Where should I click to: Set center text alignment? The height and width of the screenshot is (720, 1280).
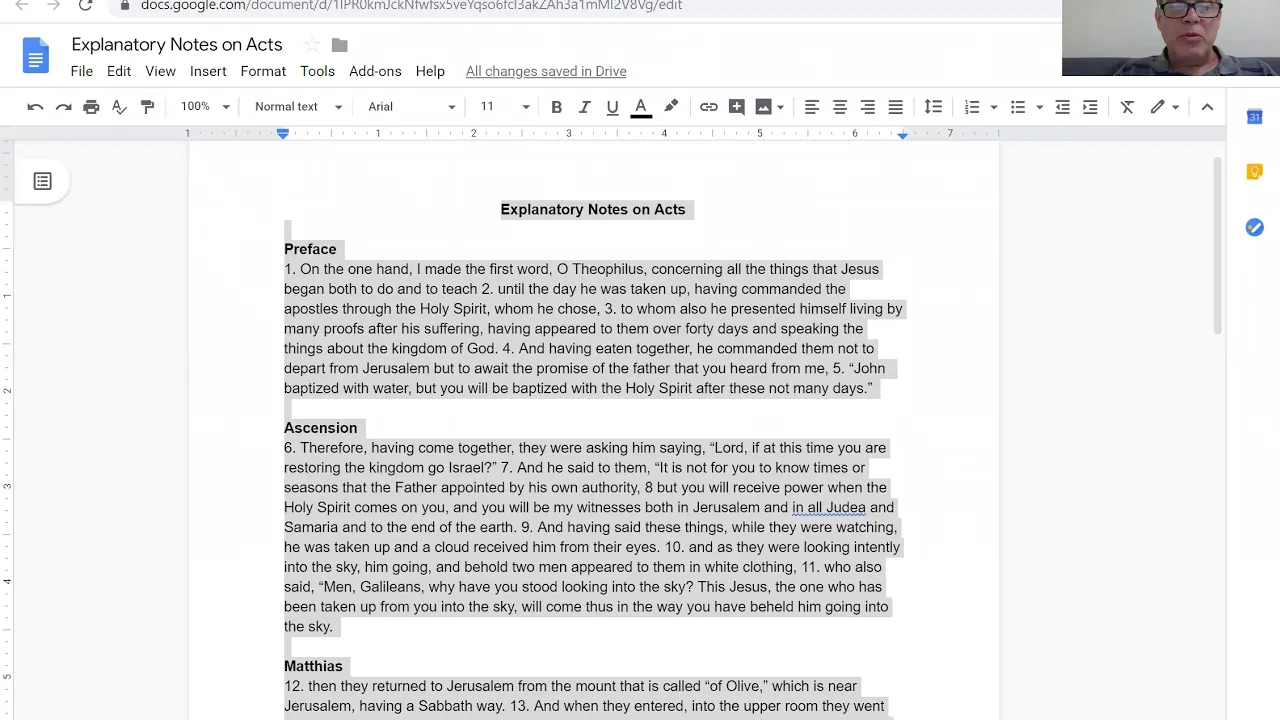[840, 107]
